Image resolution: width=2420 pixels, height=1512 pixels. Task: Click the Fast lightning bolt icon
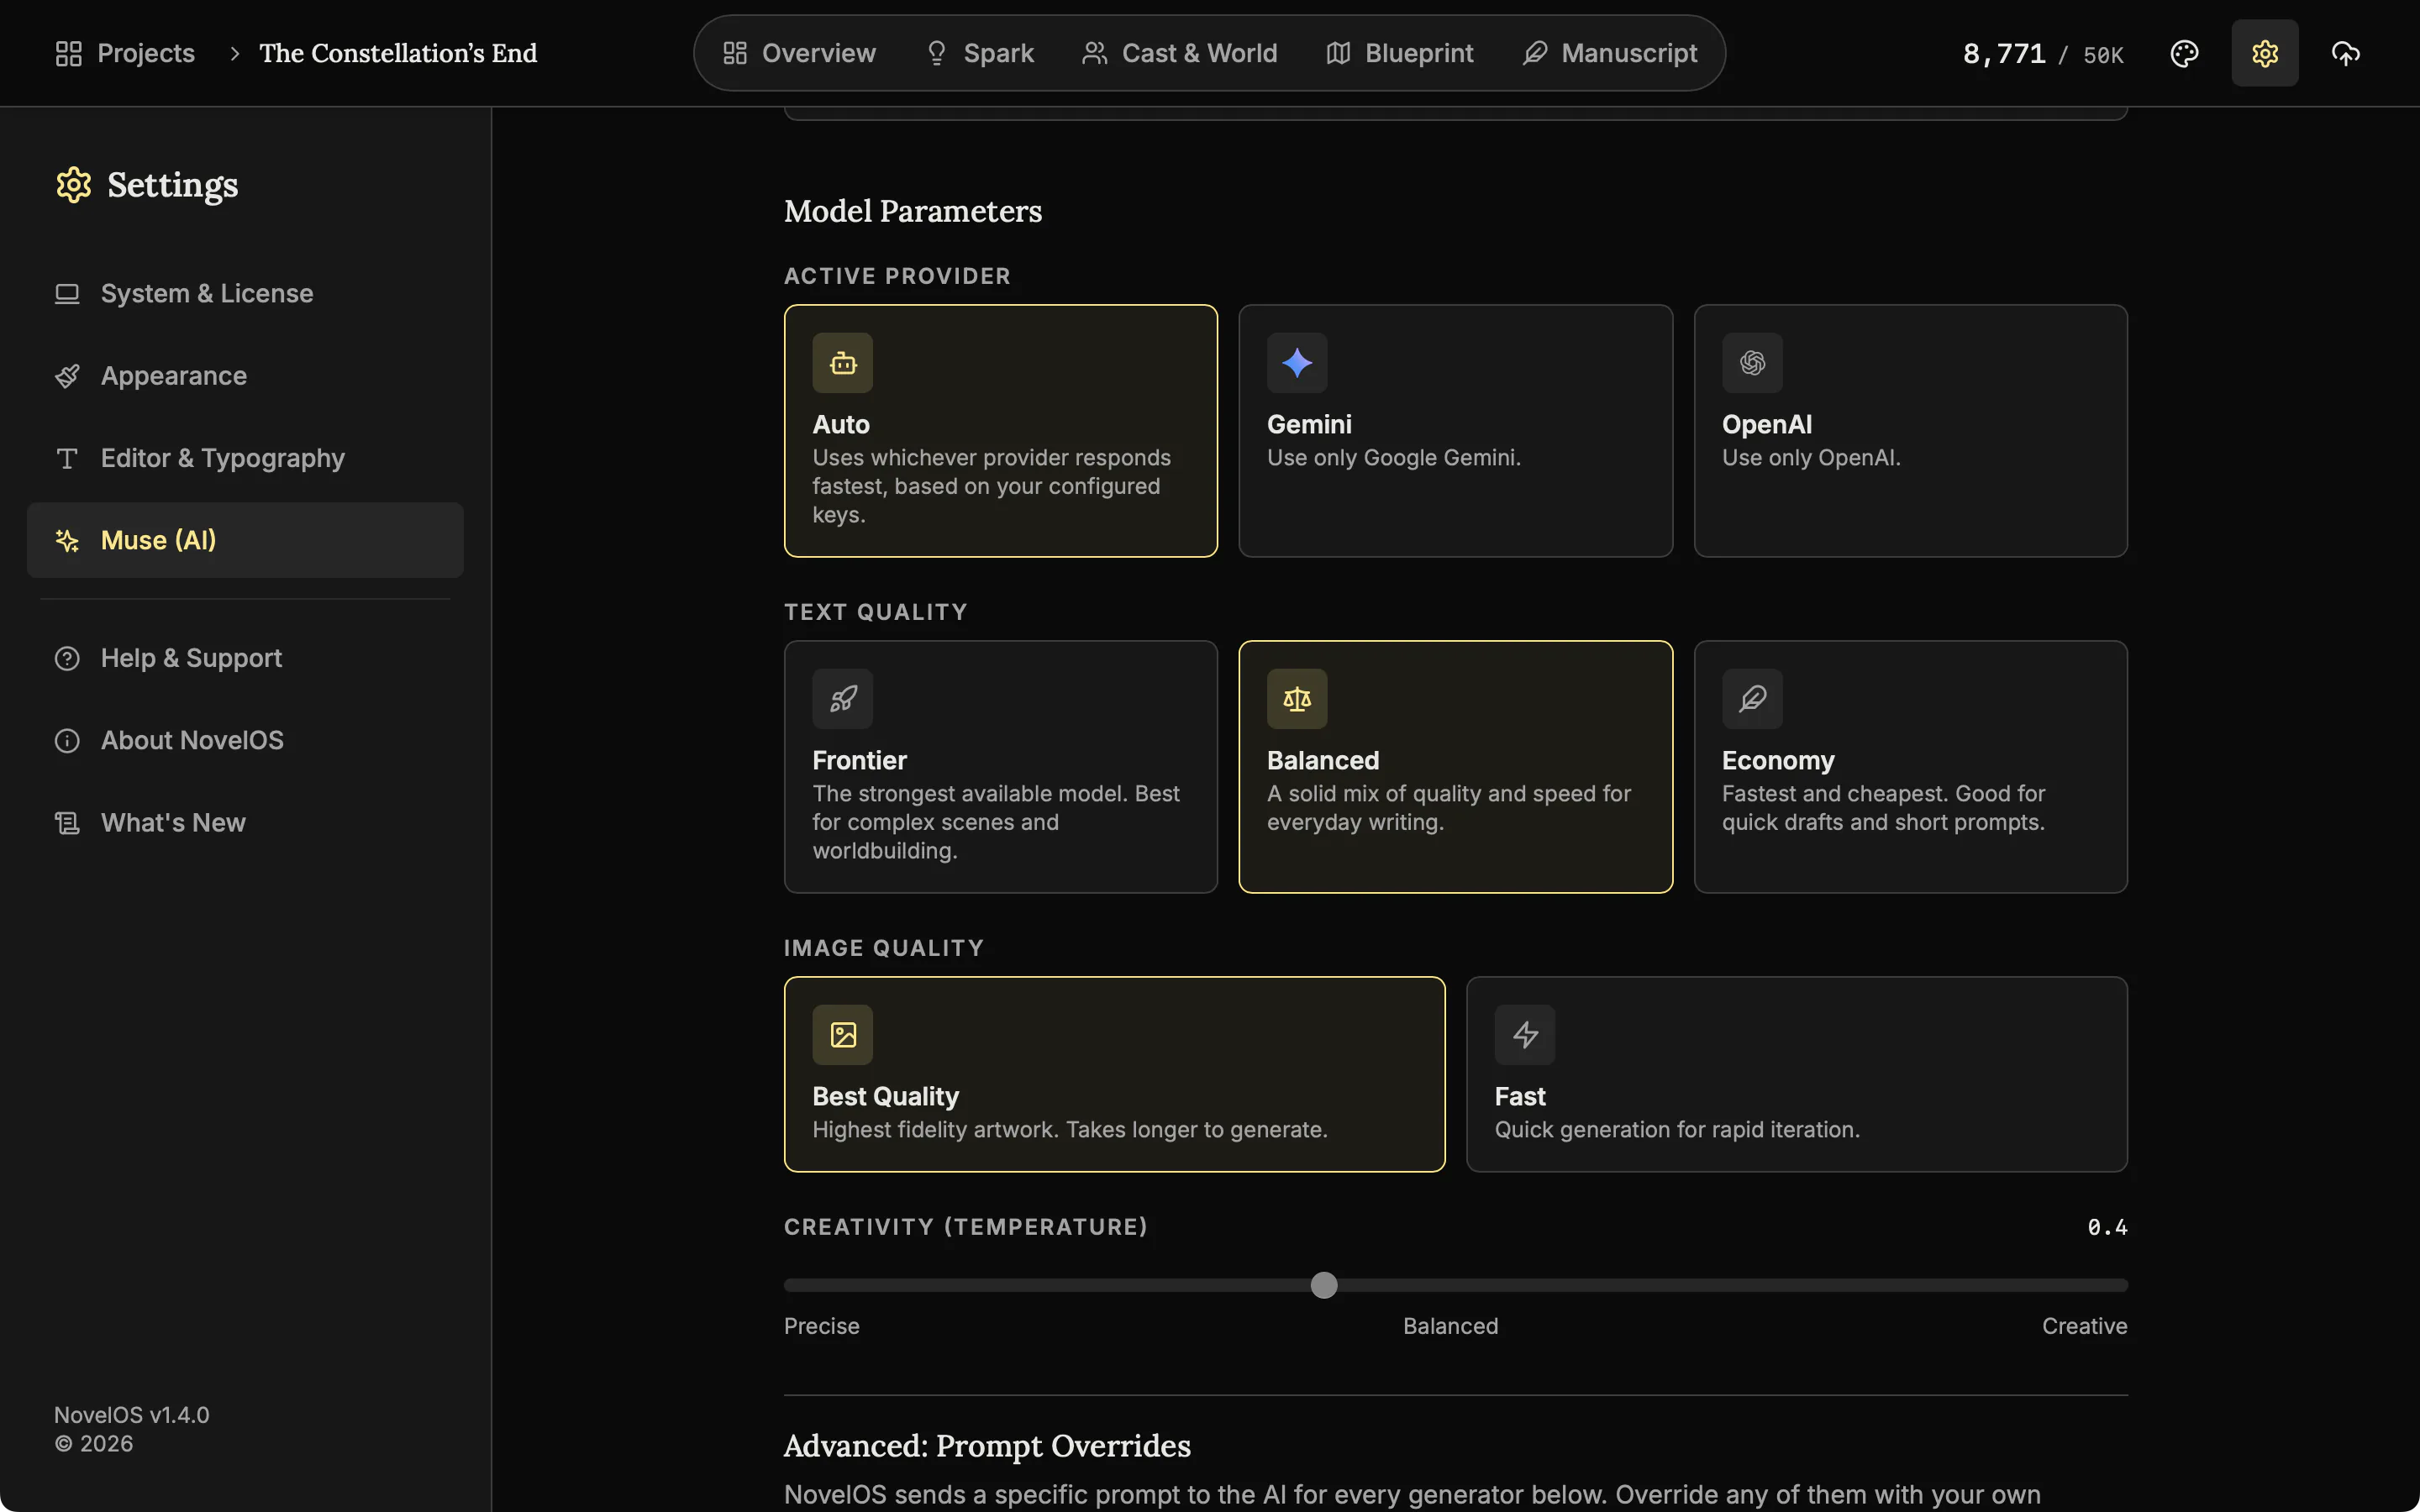[x=1525, y=1035]
